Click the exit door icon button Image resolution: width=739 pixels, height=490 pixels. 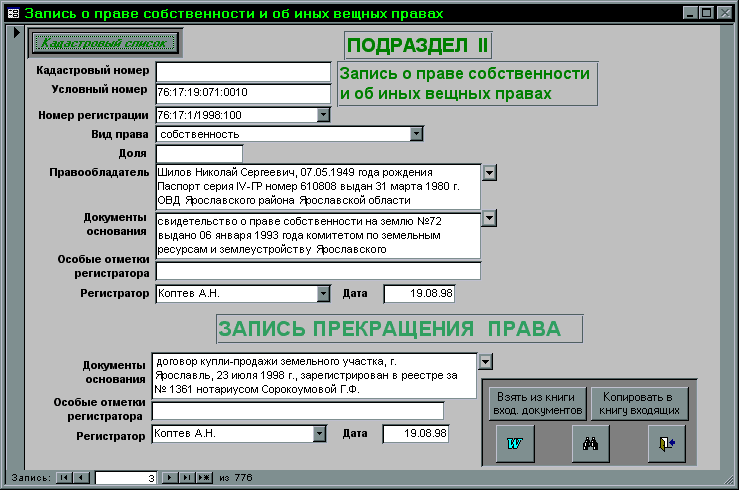coord(666,443)
